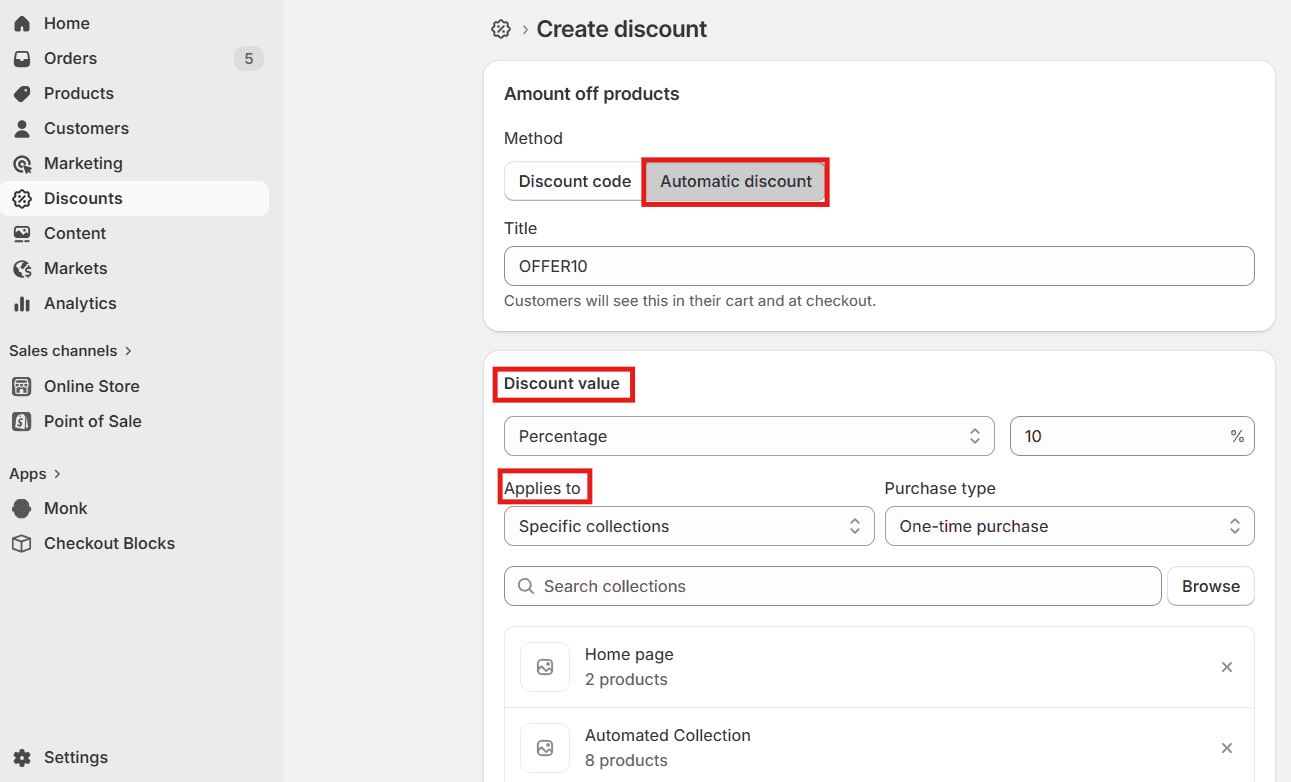Open the Percentage discount value dropdown

coord(748,436)
